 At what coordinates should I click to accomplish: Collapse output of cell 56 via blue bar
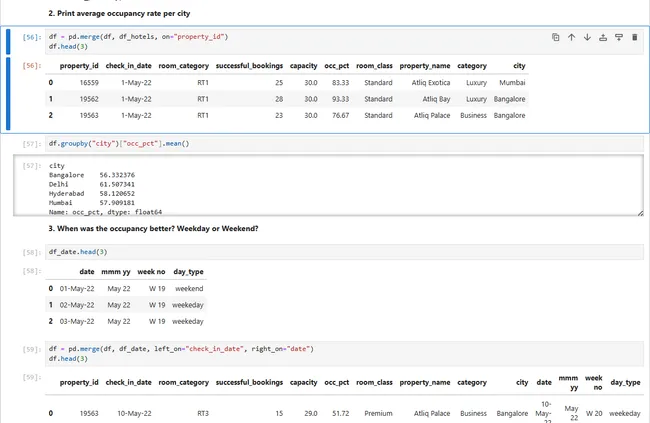pyautogui.click(x=8, y=93)
